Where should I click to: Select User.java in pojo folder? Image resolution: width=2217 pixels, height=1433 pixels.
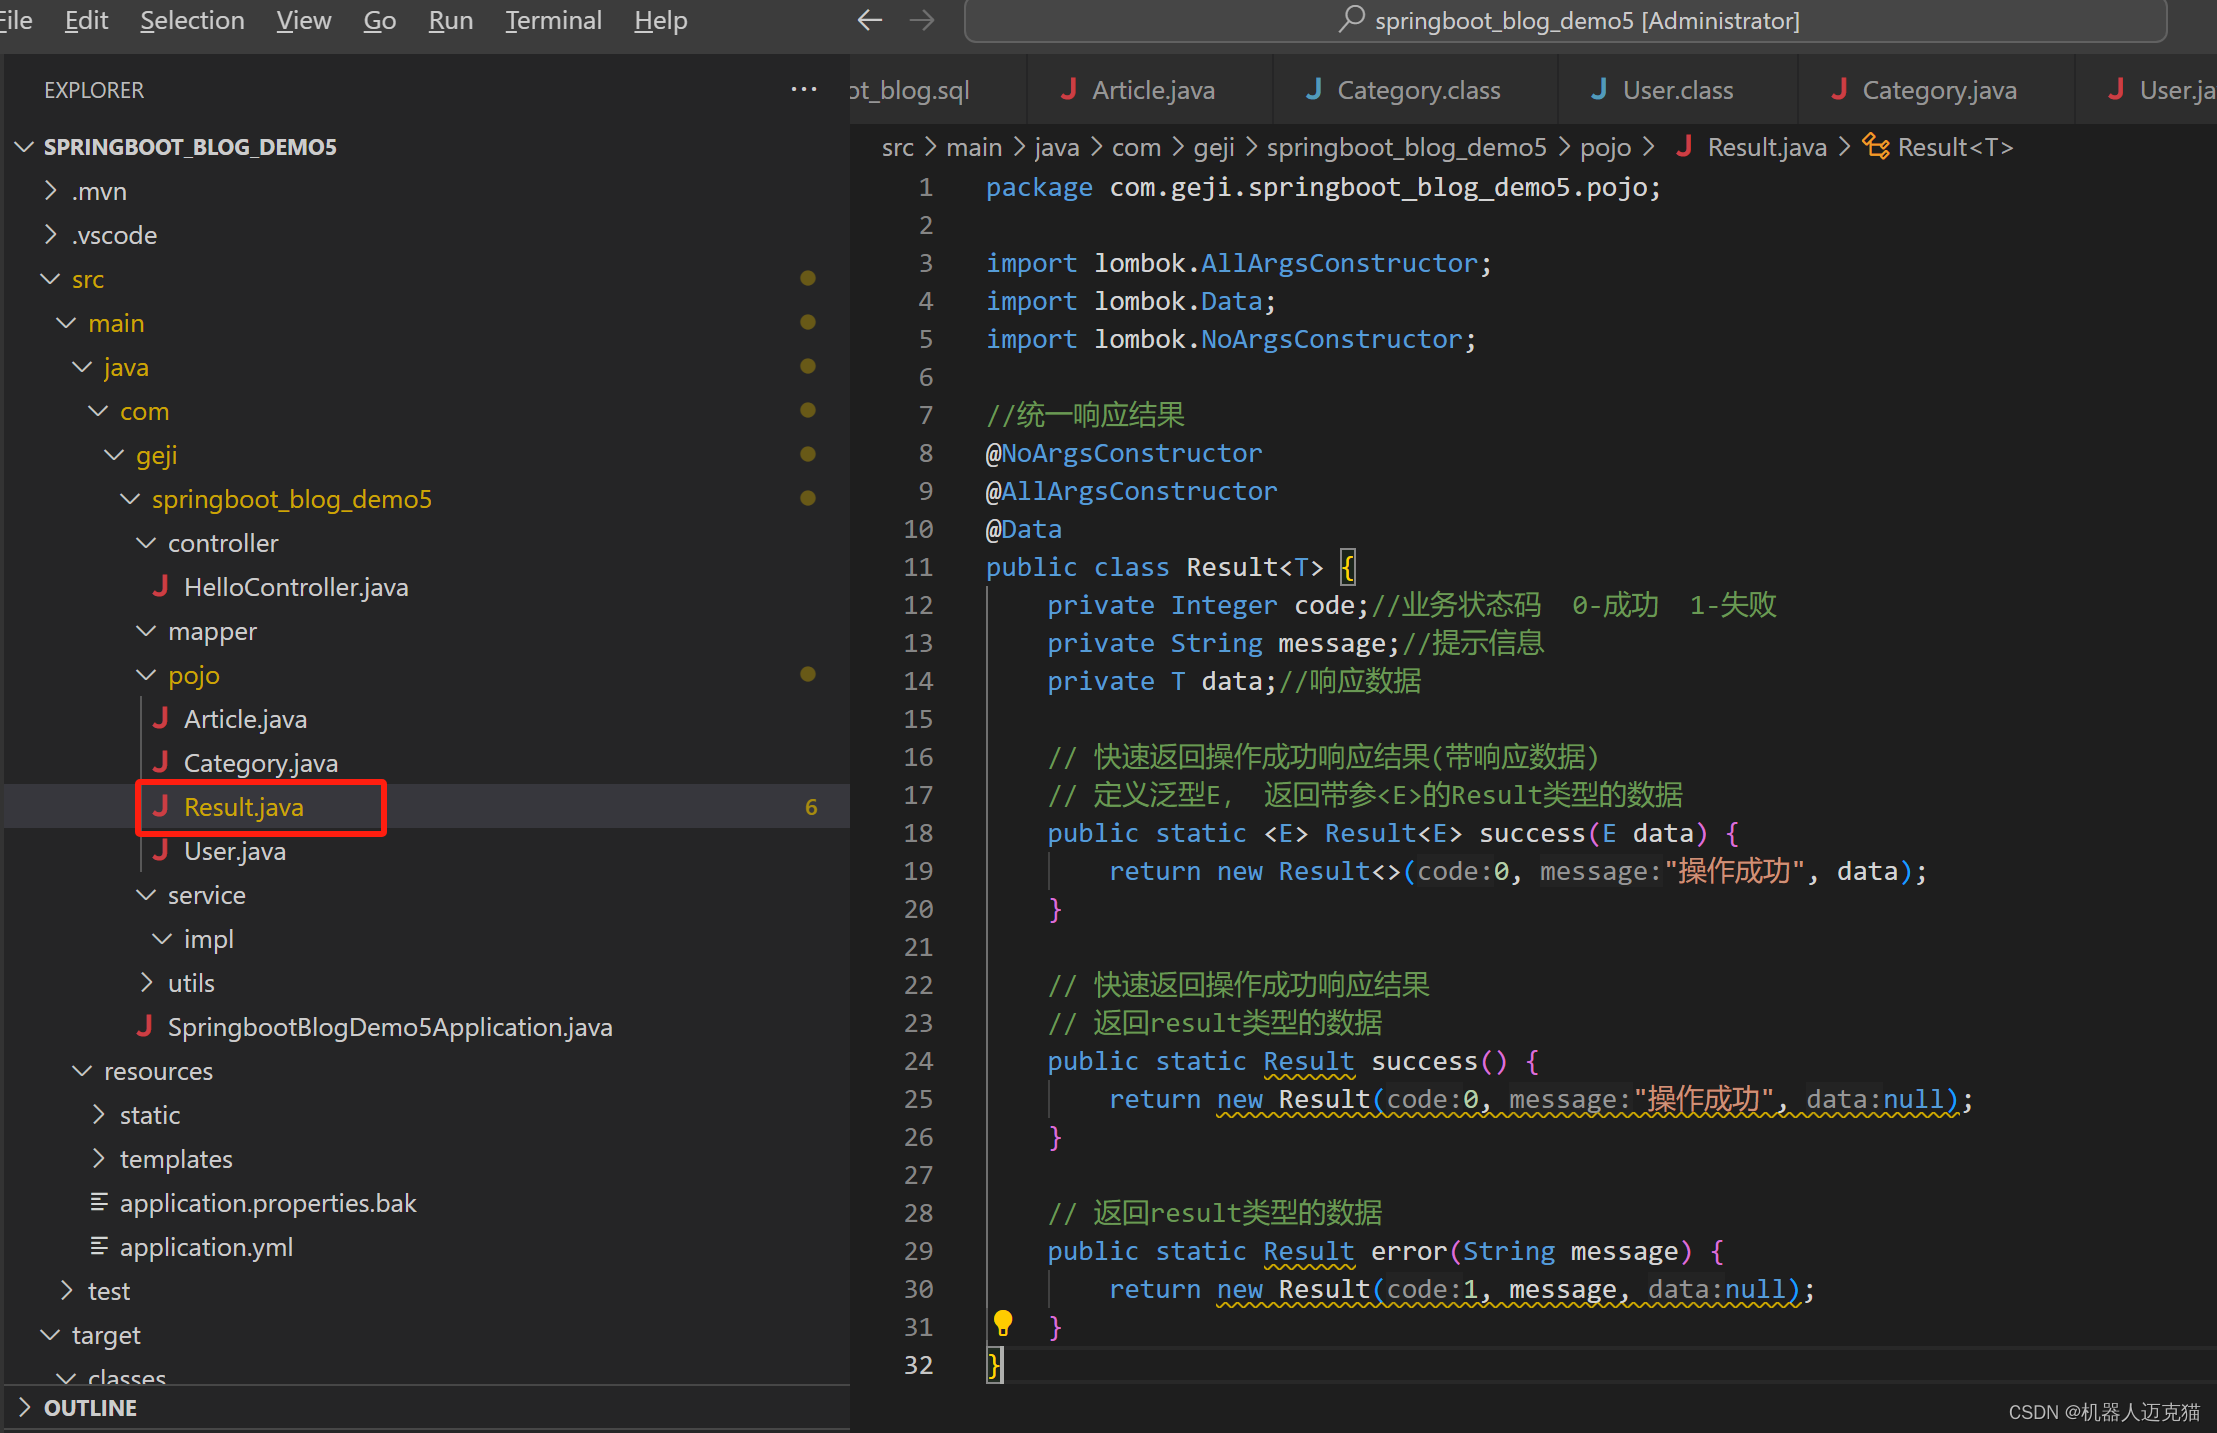pos(231,850)
